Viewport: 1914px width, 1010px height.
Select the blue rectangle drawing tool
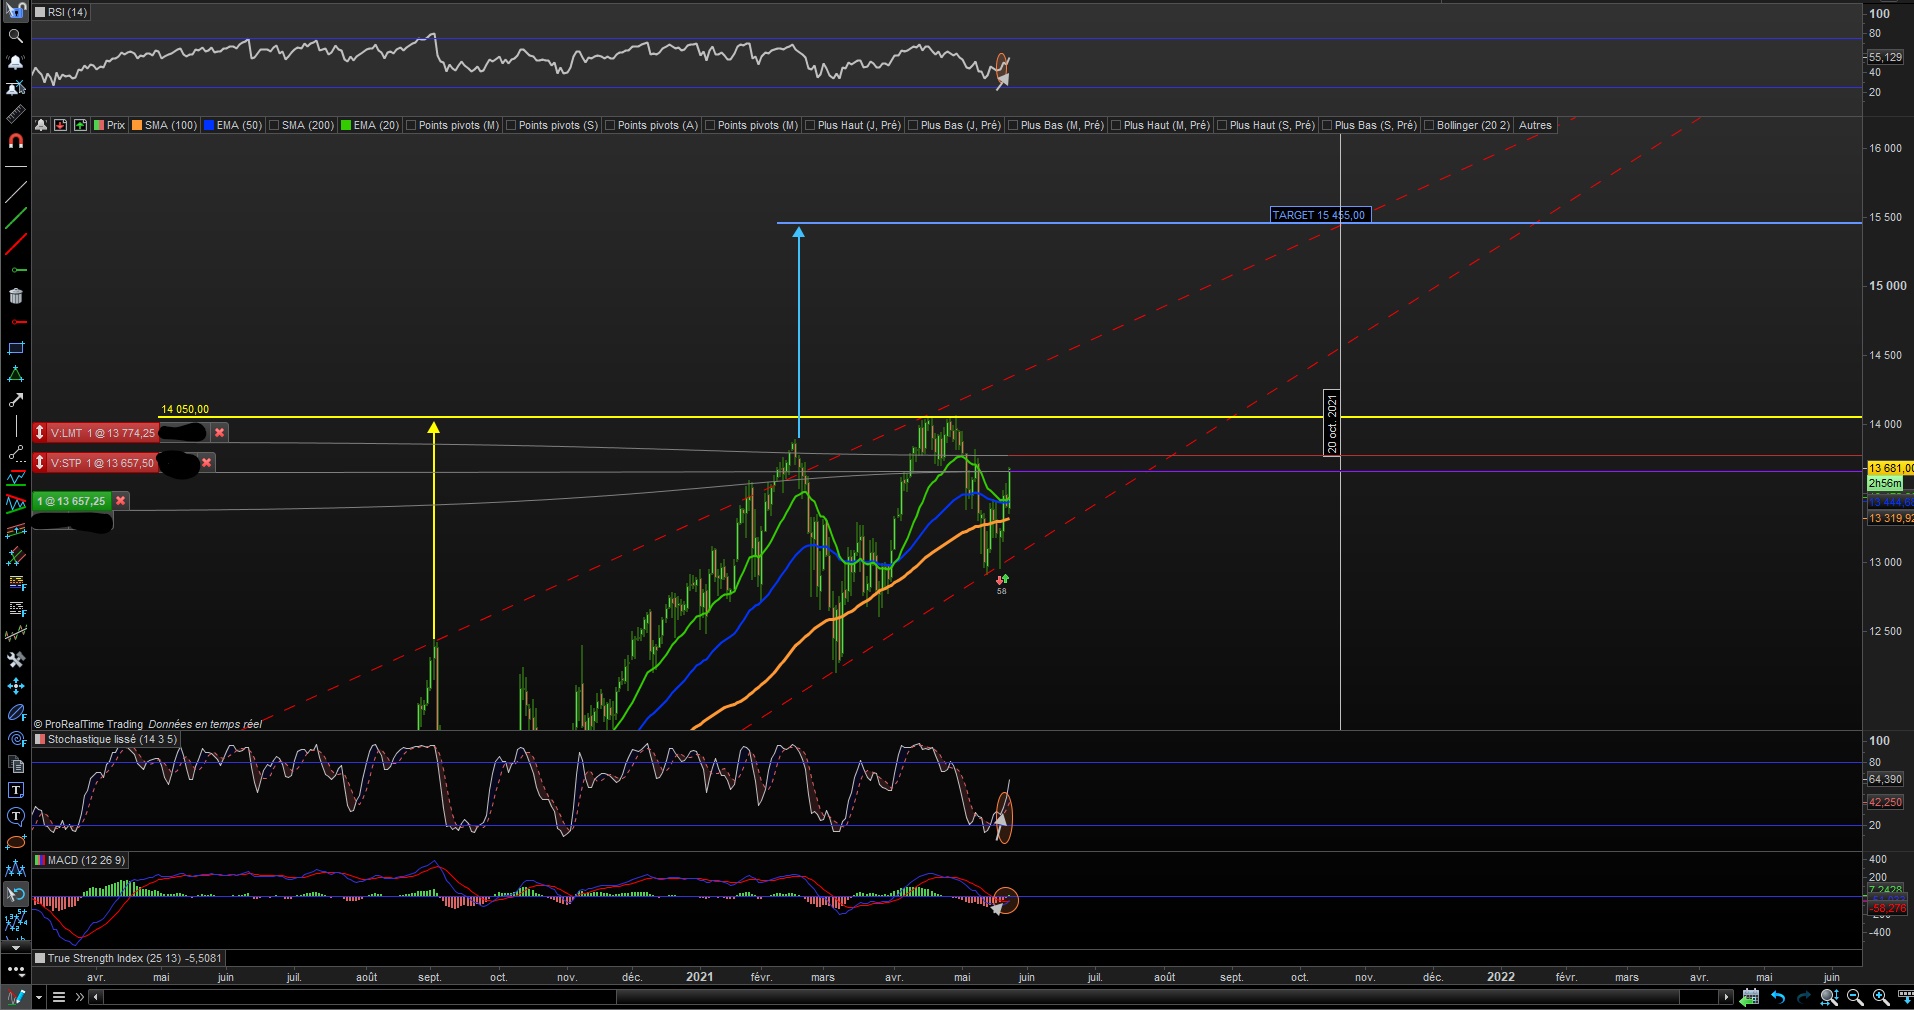click(15, 348)
